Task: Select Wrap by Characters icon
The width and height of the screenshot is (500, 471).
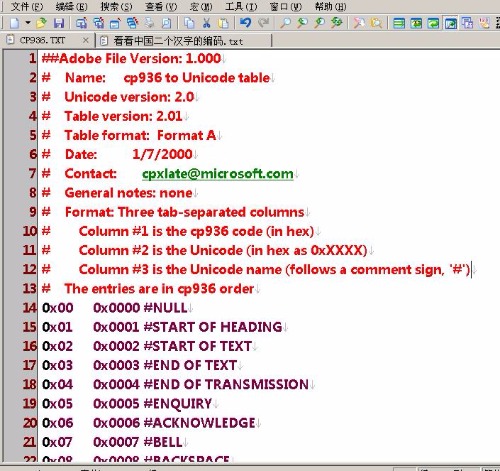Action: point(416,23)
